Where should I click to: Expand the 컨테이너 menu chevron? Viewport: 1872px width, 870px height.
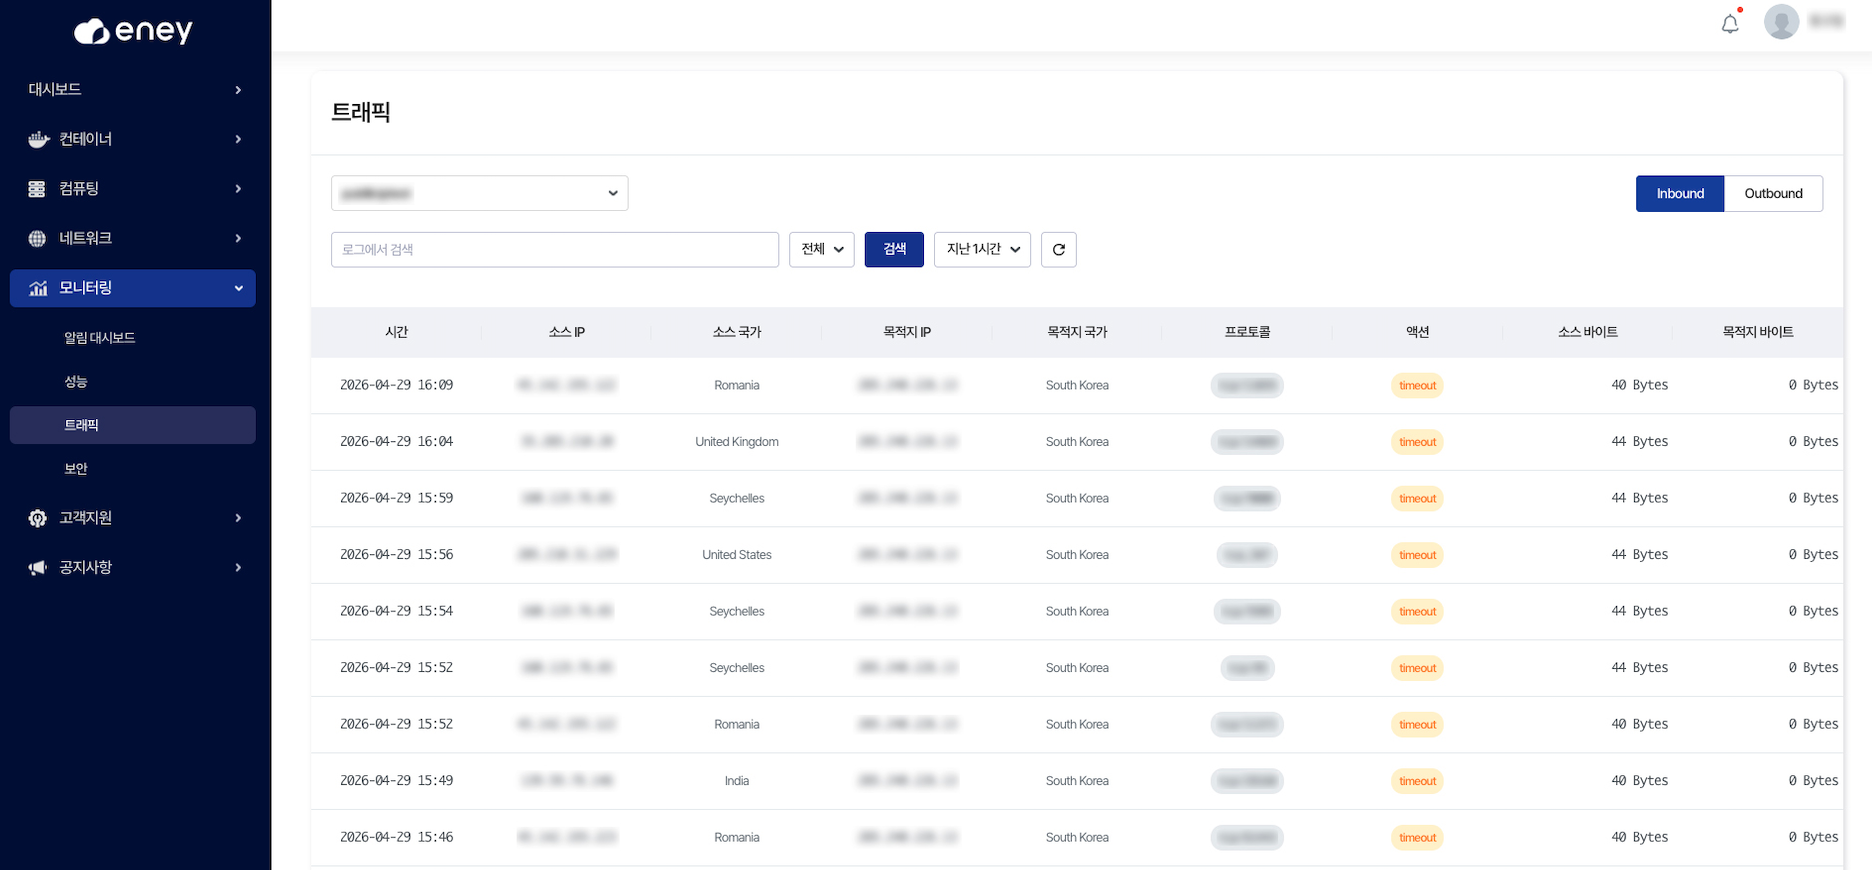(238, 139)
